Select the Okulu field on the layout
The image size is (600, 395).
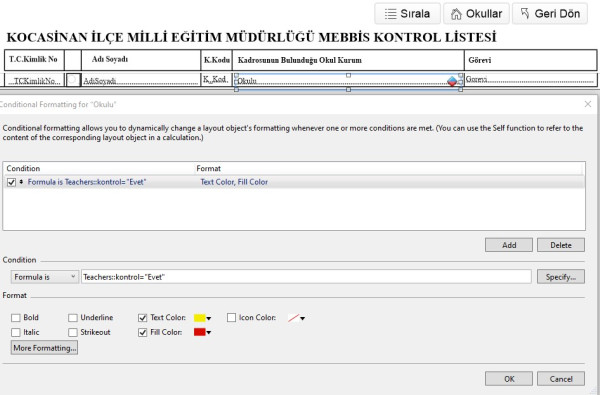tap(348, 81)
